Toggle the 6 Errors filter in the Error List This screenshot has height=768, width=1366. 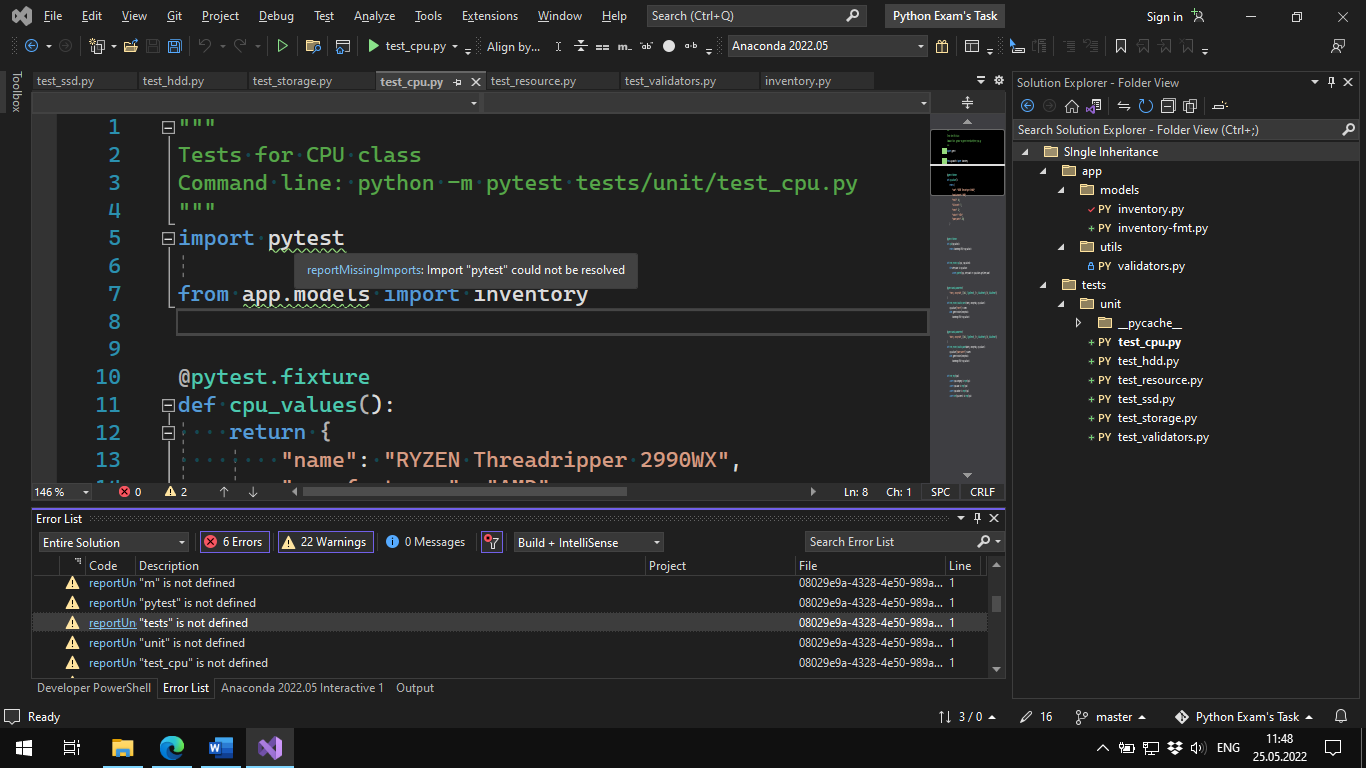pyautogui.click(x=234, y=541)
